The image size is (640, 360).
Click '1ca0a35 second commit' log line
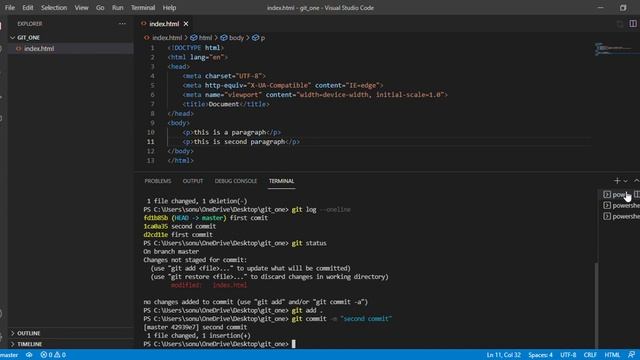(x=180, y=226)
